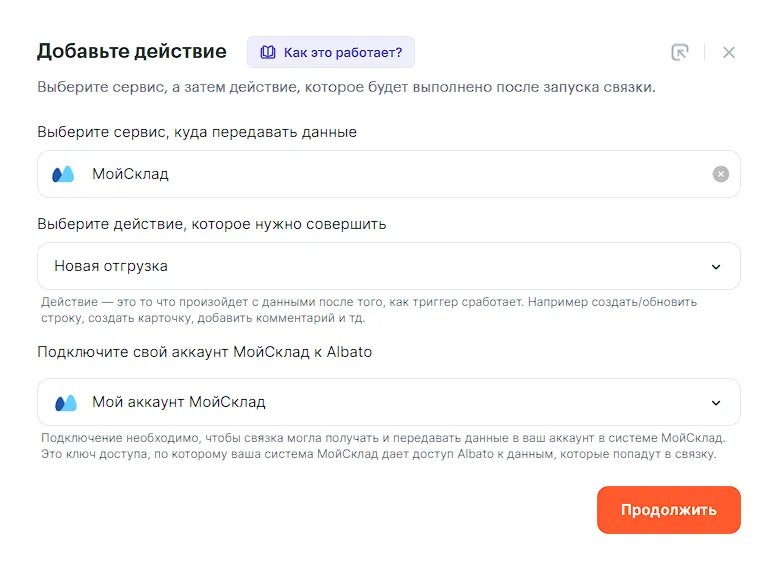Click the hint text starting with "Действие — это"
This screenshot has height=570, width=768.
369,310
